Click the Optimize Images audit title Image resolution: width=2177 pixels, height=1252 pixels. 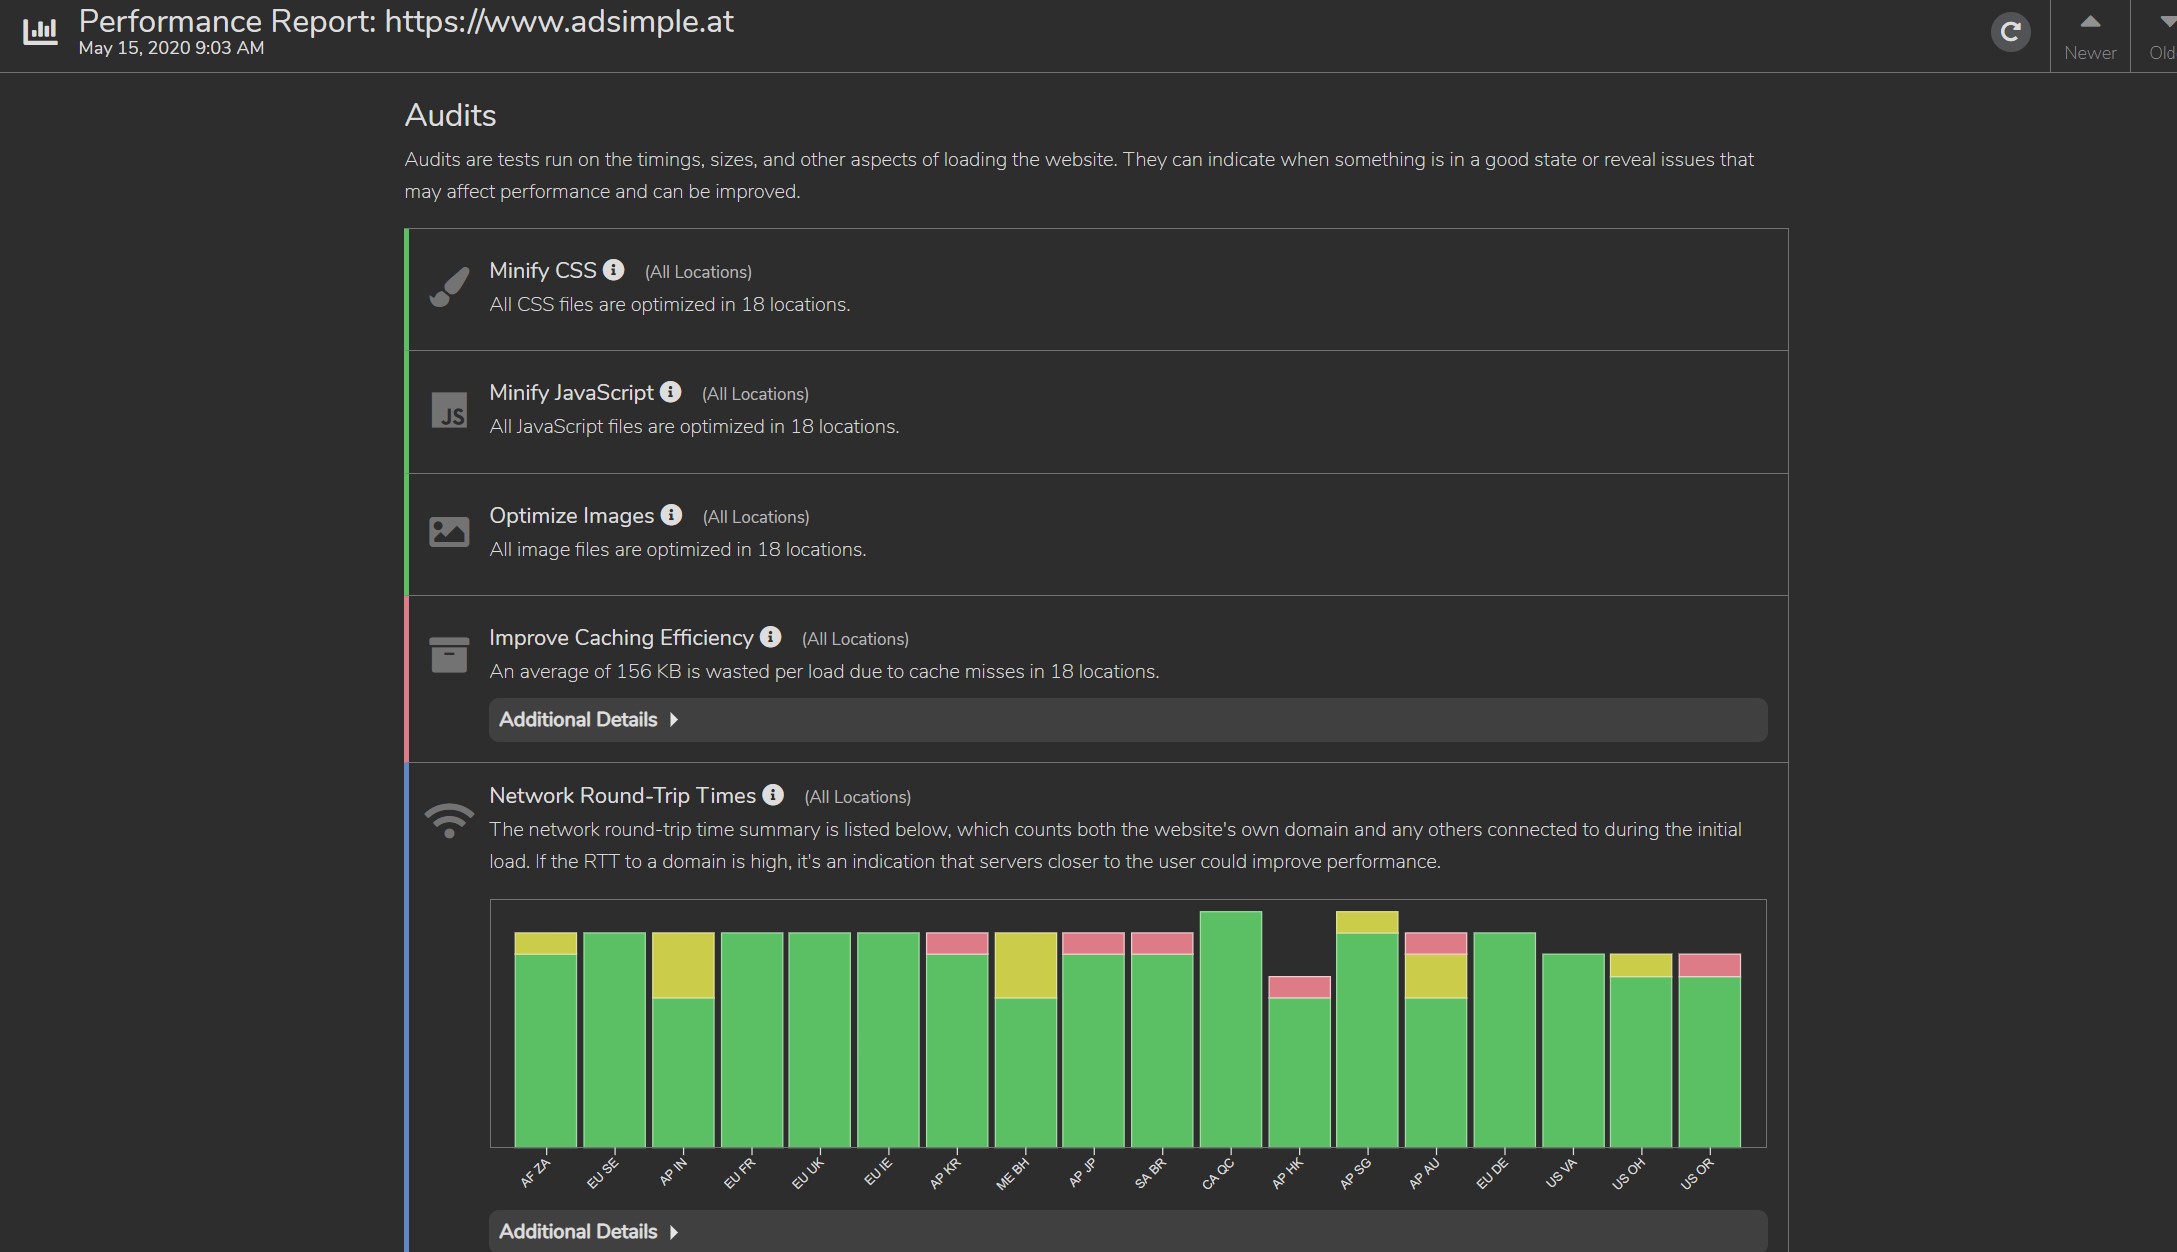click(571, 516)
